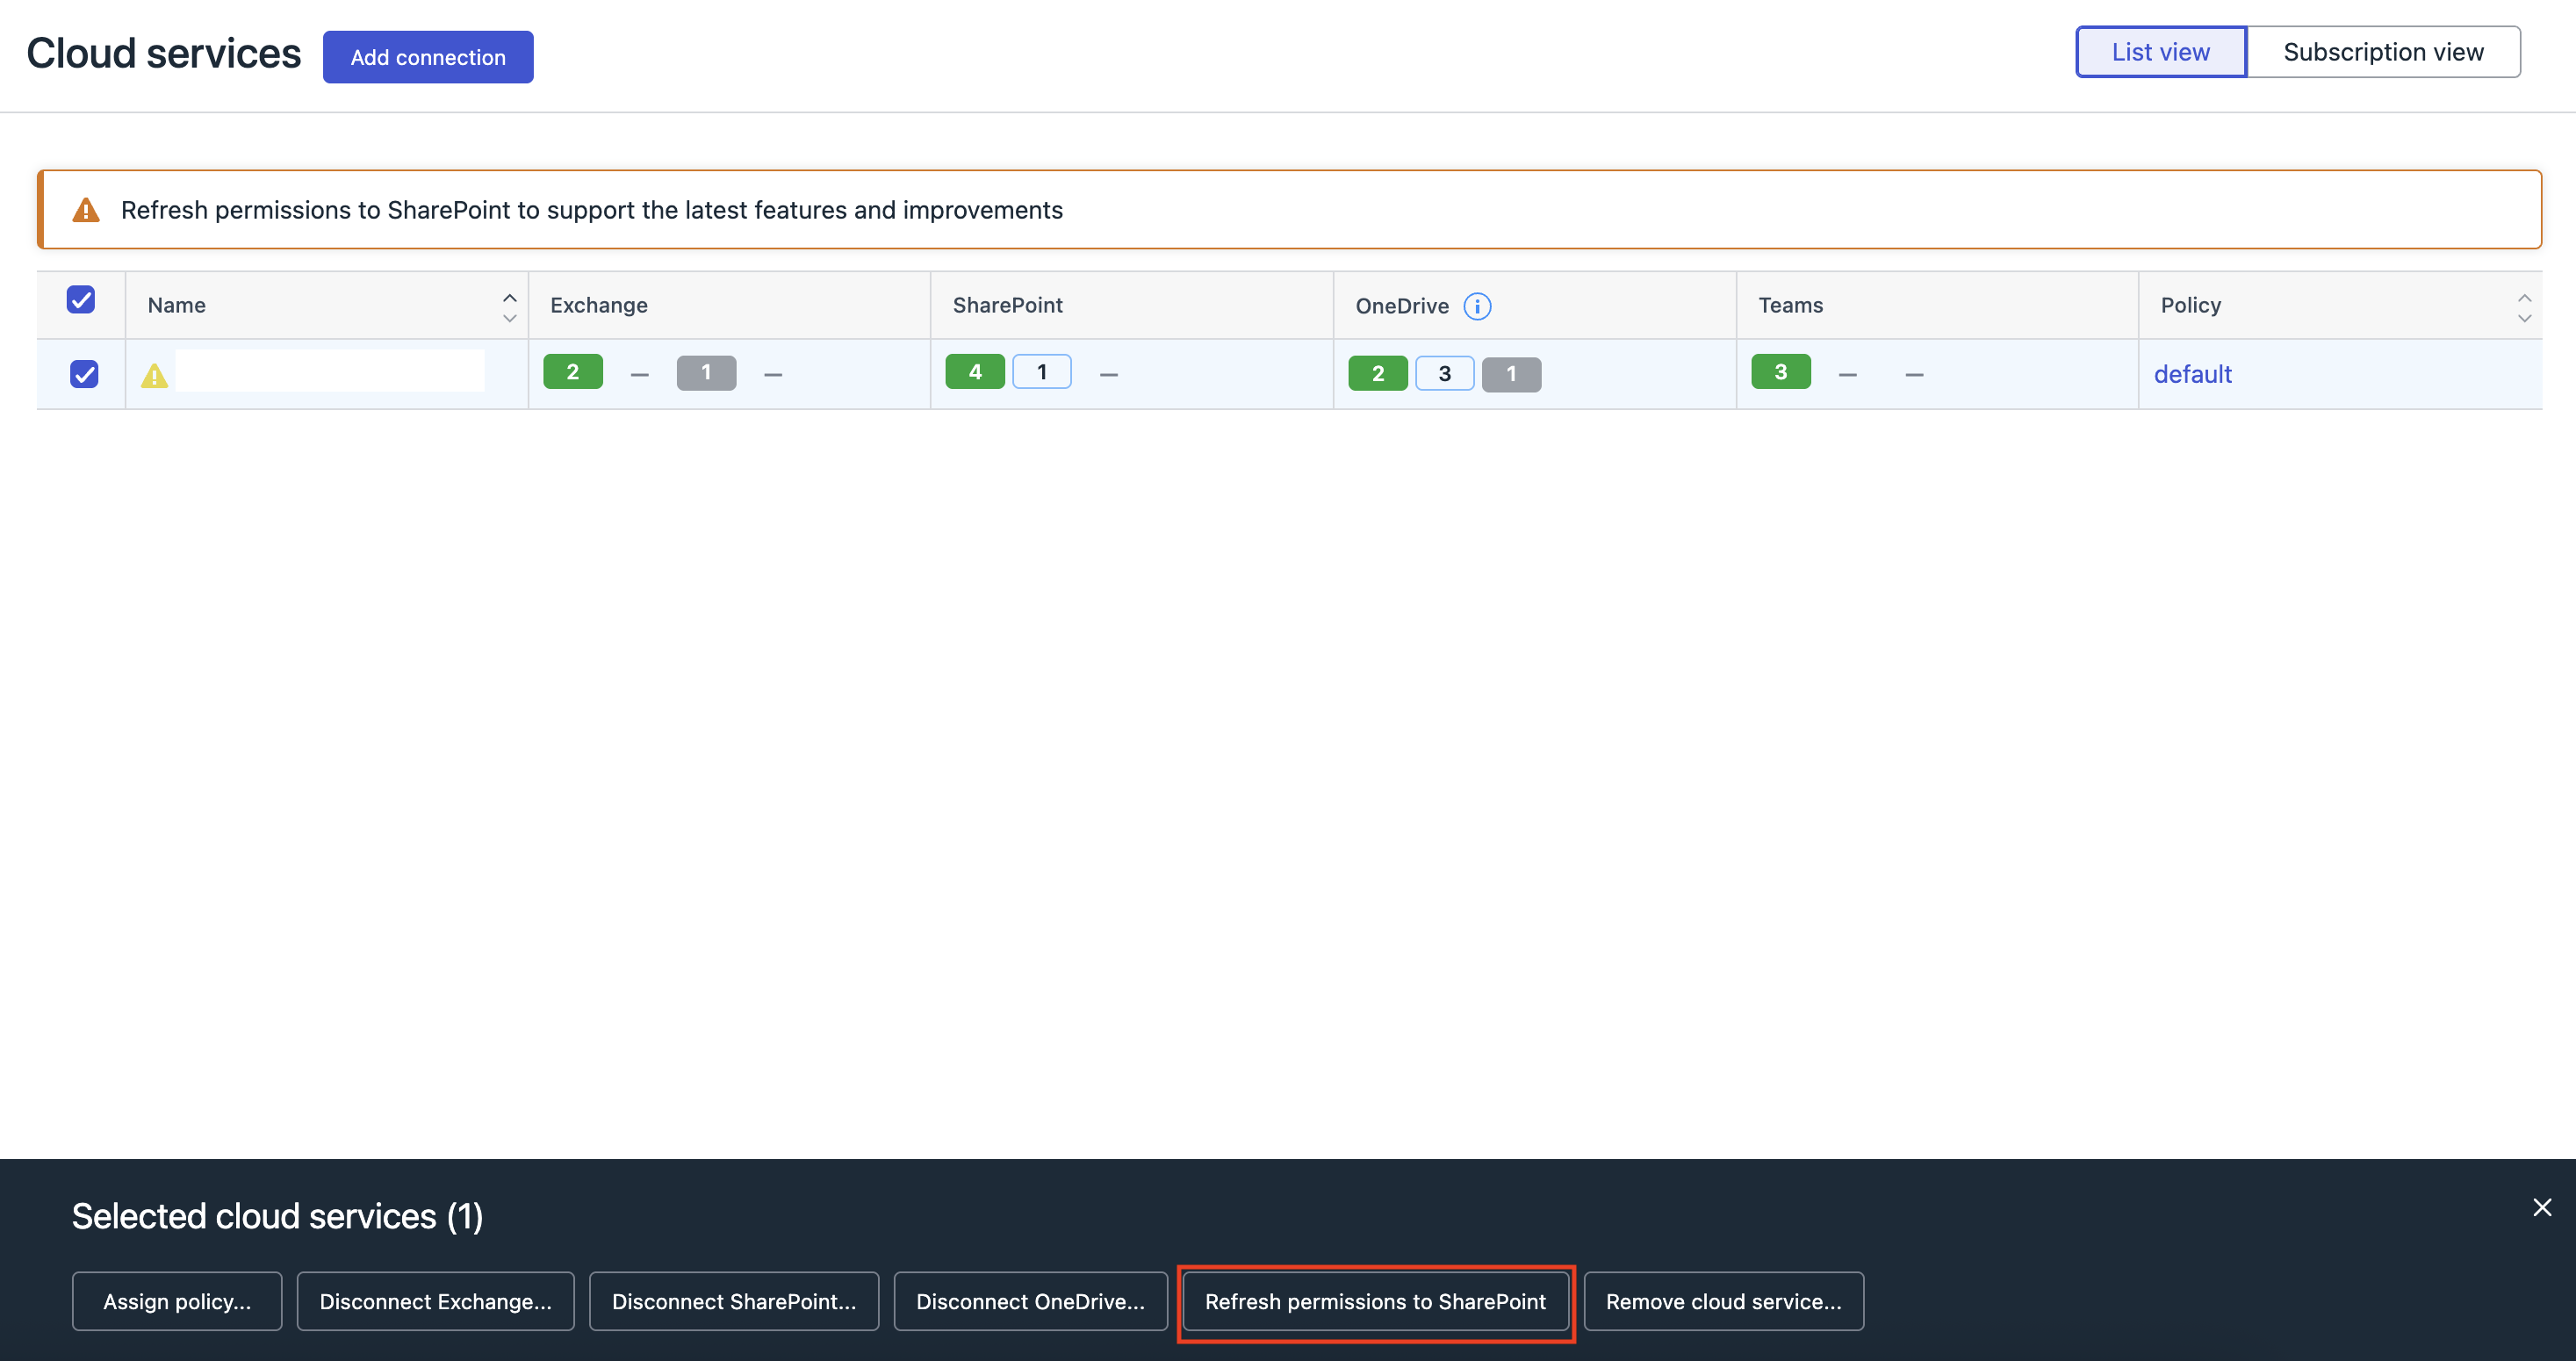The image size is (2576, 1361).
Task: Open the OneDrive info icon
Action: point(1477,306)
